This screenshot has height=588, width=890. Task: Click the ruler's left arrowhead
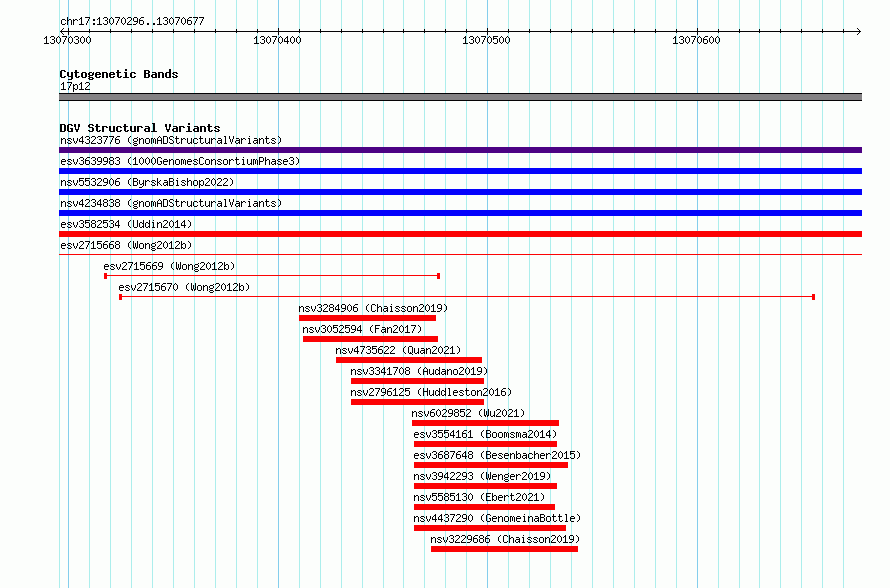tap(63, 31)
